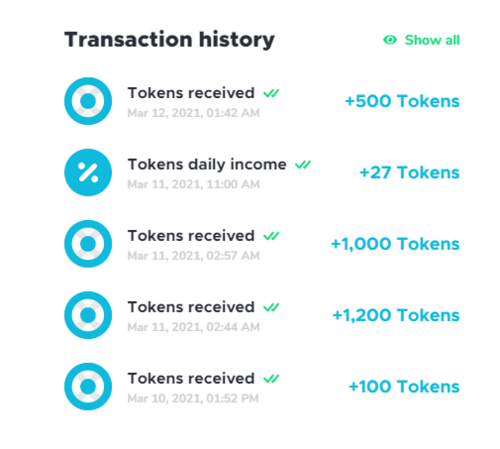Select the +27 Tokens amount
This screenshot has width=500, height=449.
click(410, 172)
